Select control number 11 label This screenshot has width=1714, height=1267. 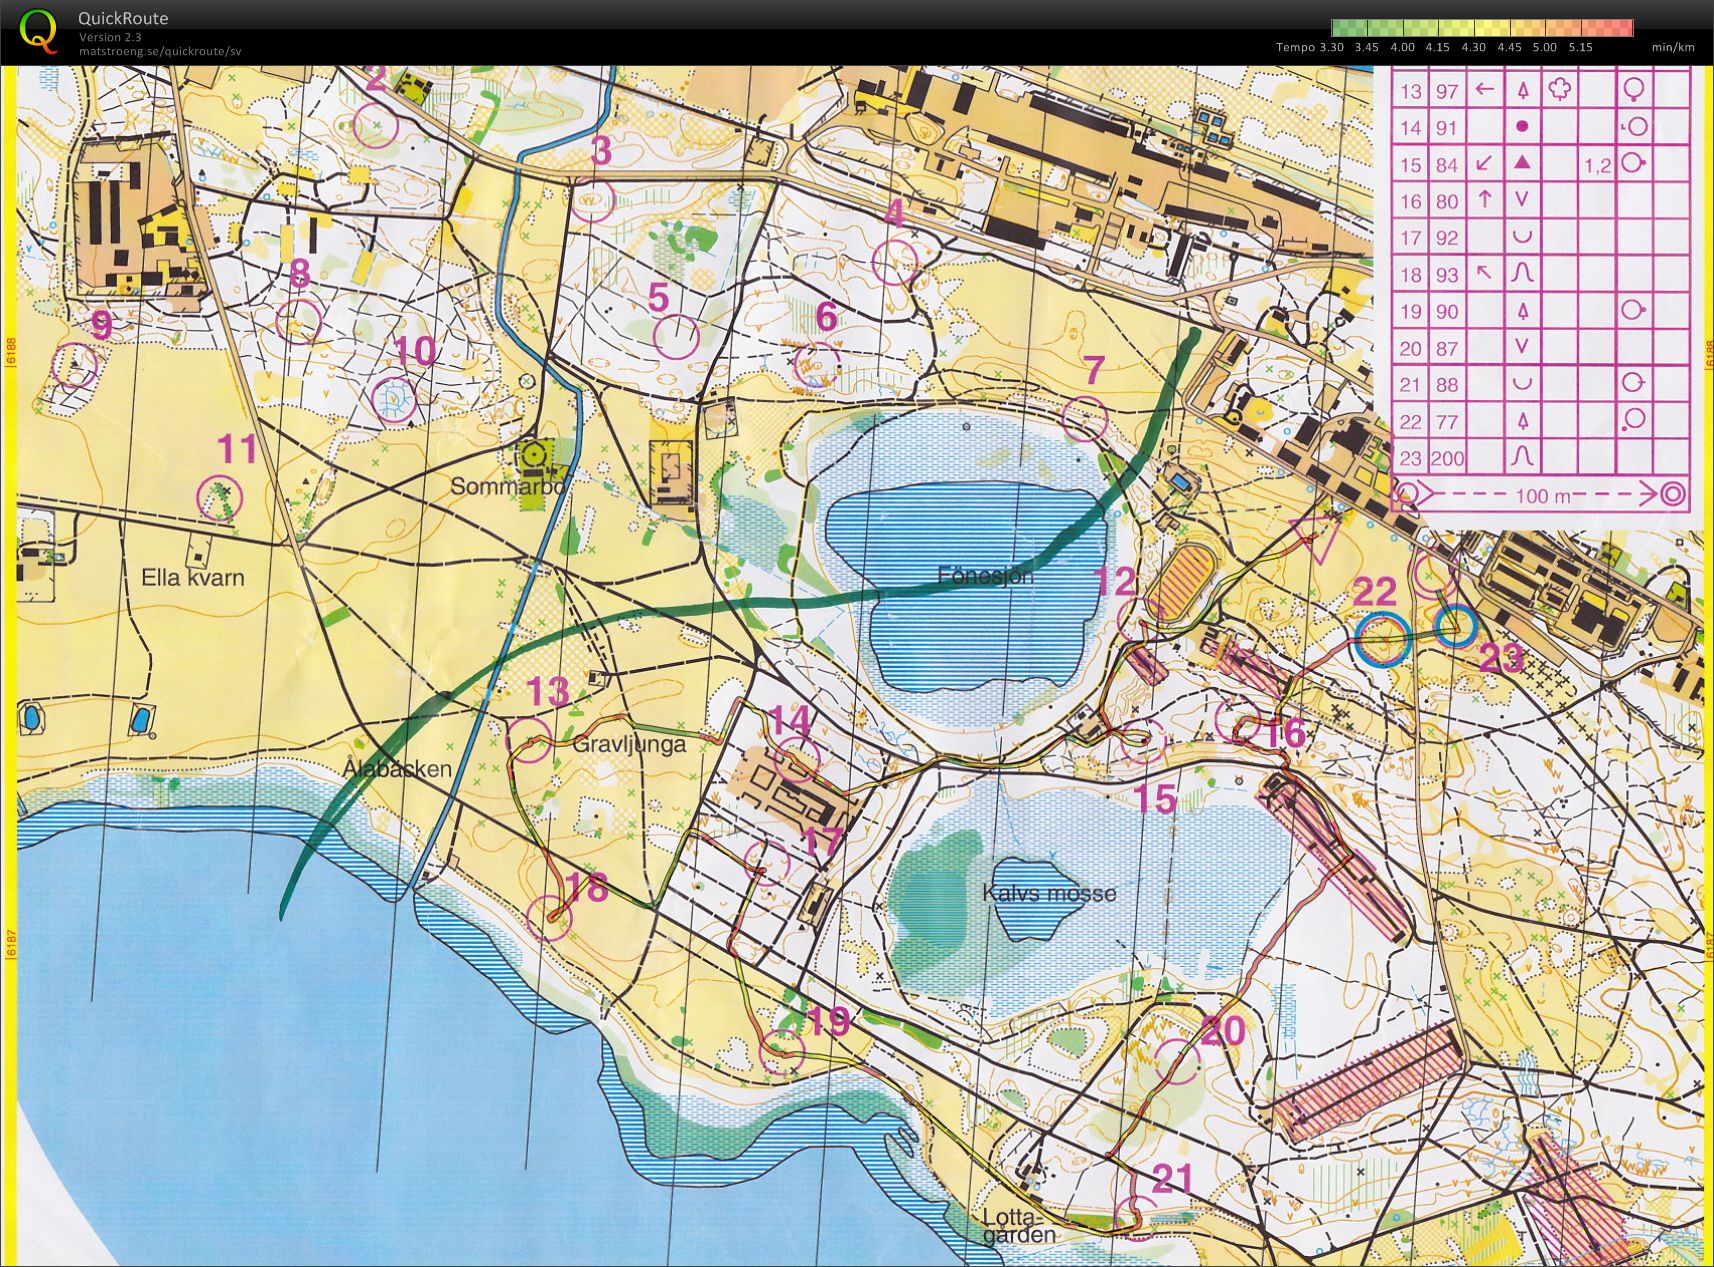coord(238,449)
